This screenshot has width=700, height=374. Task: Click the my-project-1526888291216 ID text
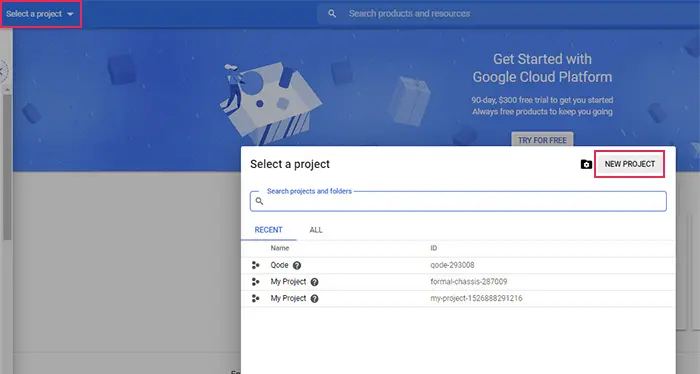[476, 298]
